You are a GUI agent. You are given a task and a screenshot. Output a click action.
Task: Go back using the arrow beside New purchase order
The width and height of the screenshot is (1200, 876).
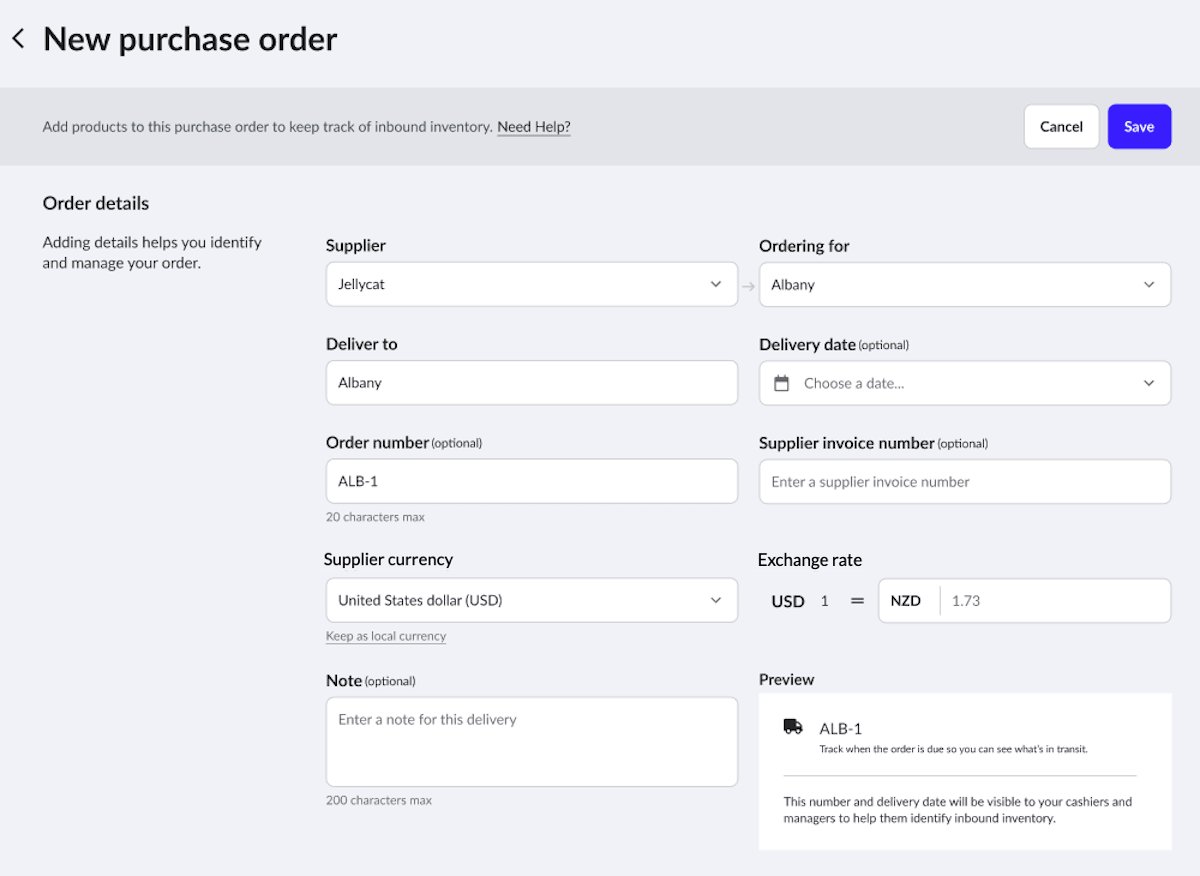[17, 39]
